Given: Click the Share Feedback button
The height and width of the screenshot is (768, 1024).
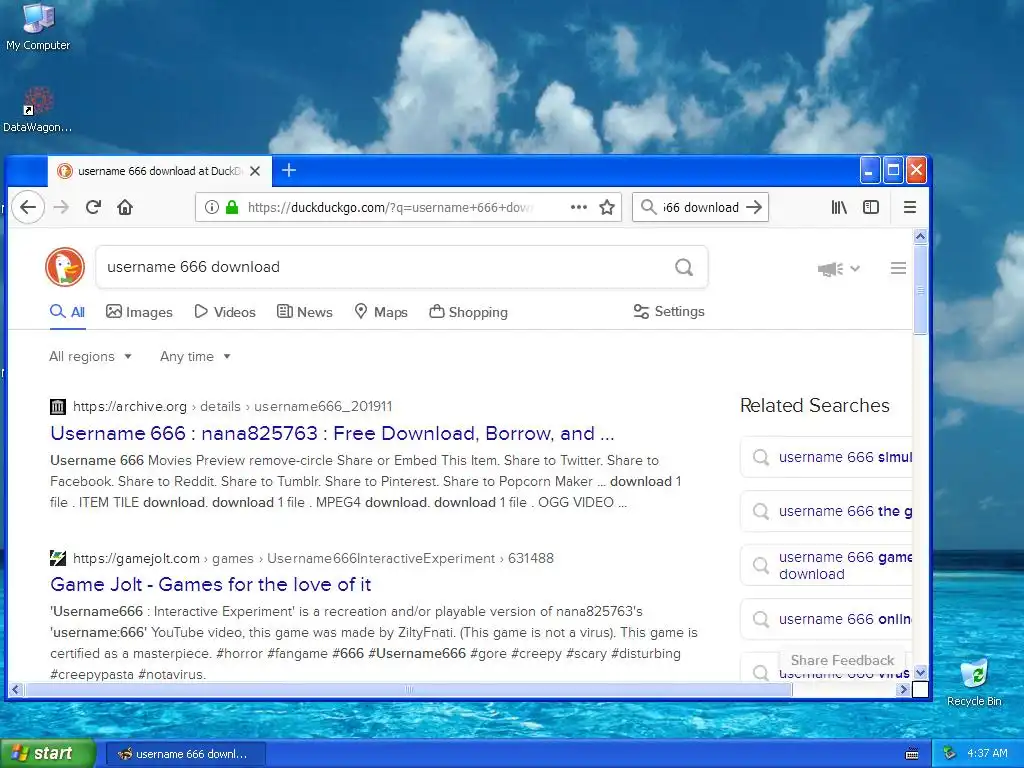Looking at the screenshot, I should click(842, 660).
